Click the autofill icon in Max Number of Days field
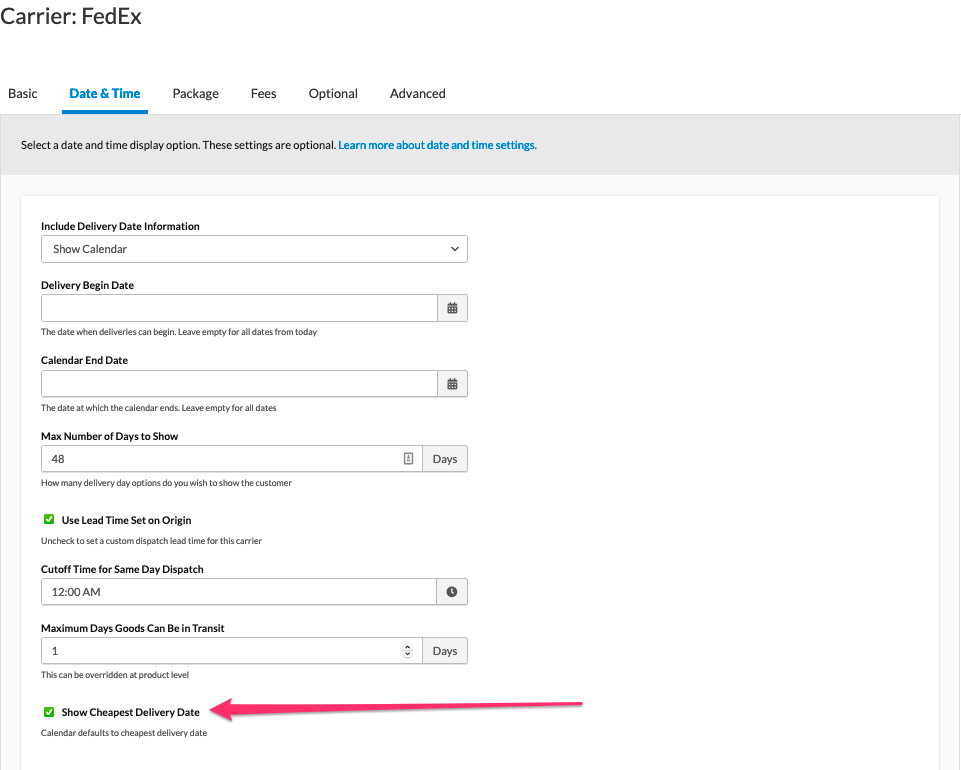 coord(408,459)
